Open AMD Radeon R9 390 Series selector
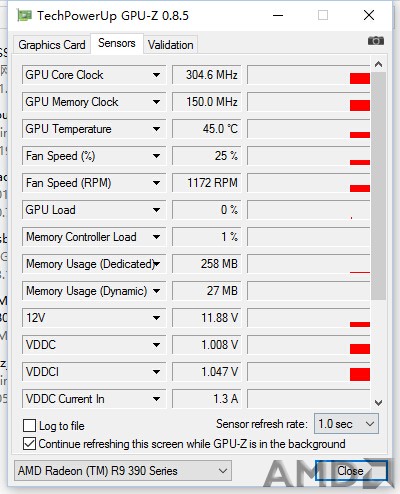Screen dimensions: 400x494 pos(123,471)
